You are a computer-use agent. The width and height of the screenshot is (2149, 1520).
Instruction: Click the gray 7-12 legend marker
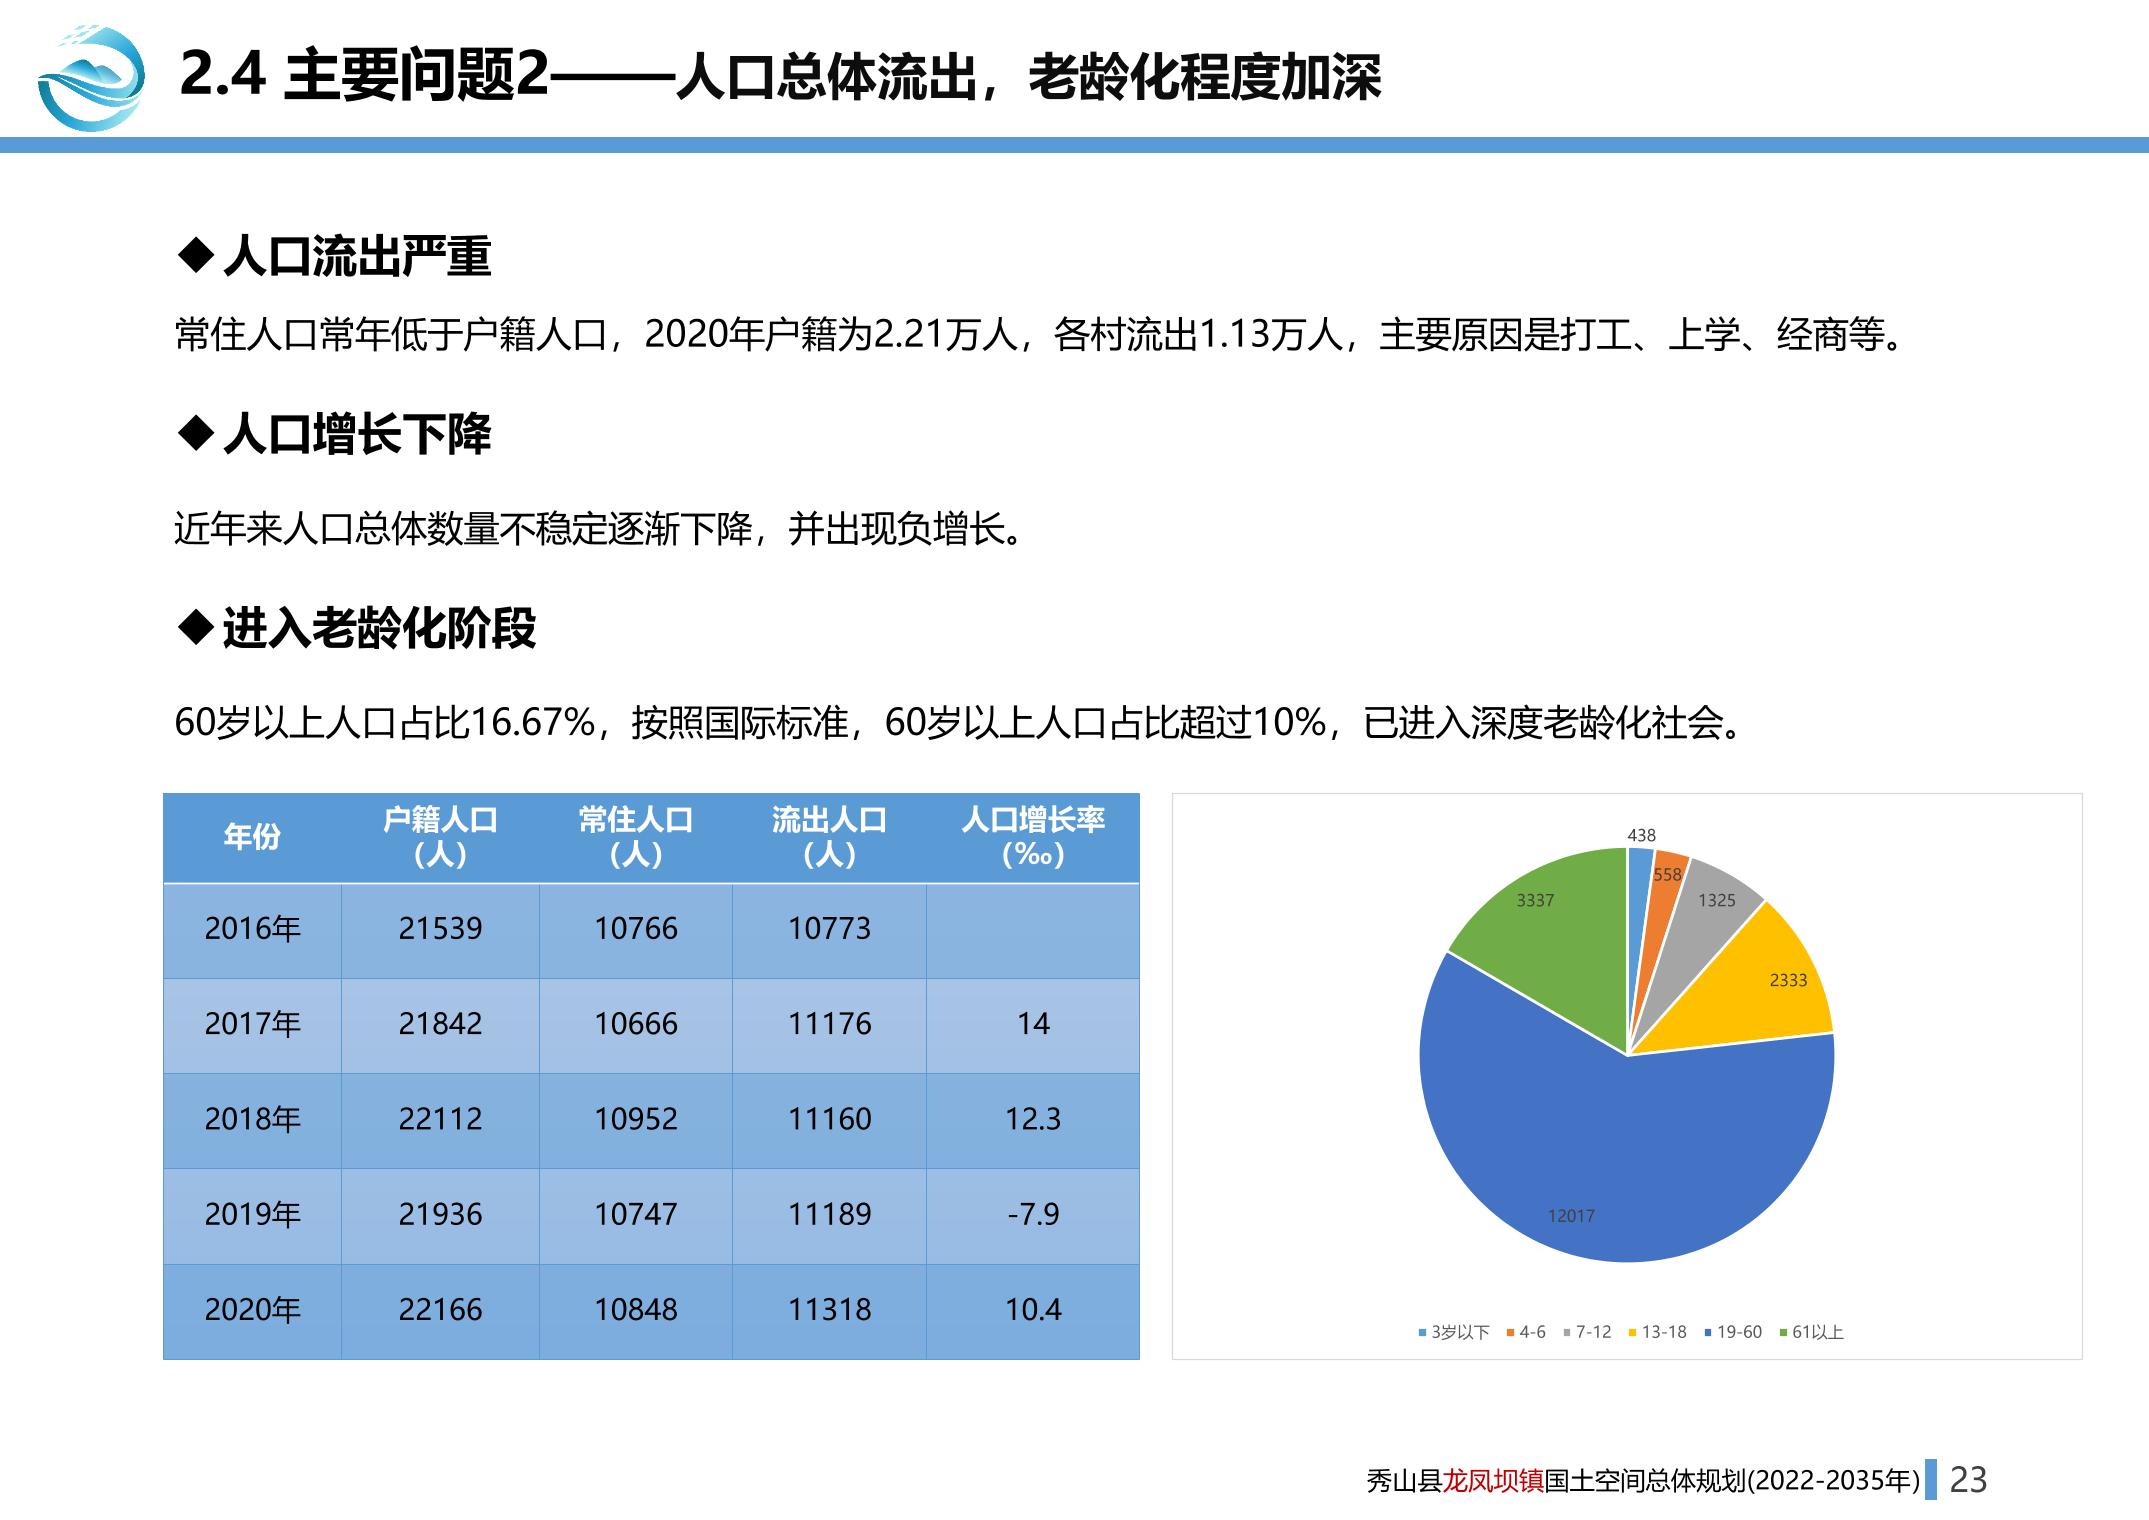[1567, 1332]
